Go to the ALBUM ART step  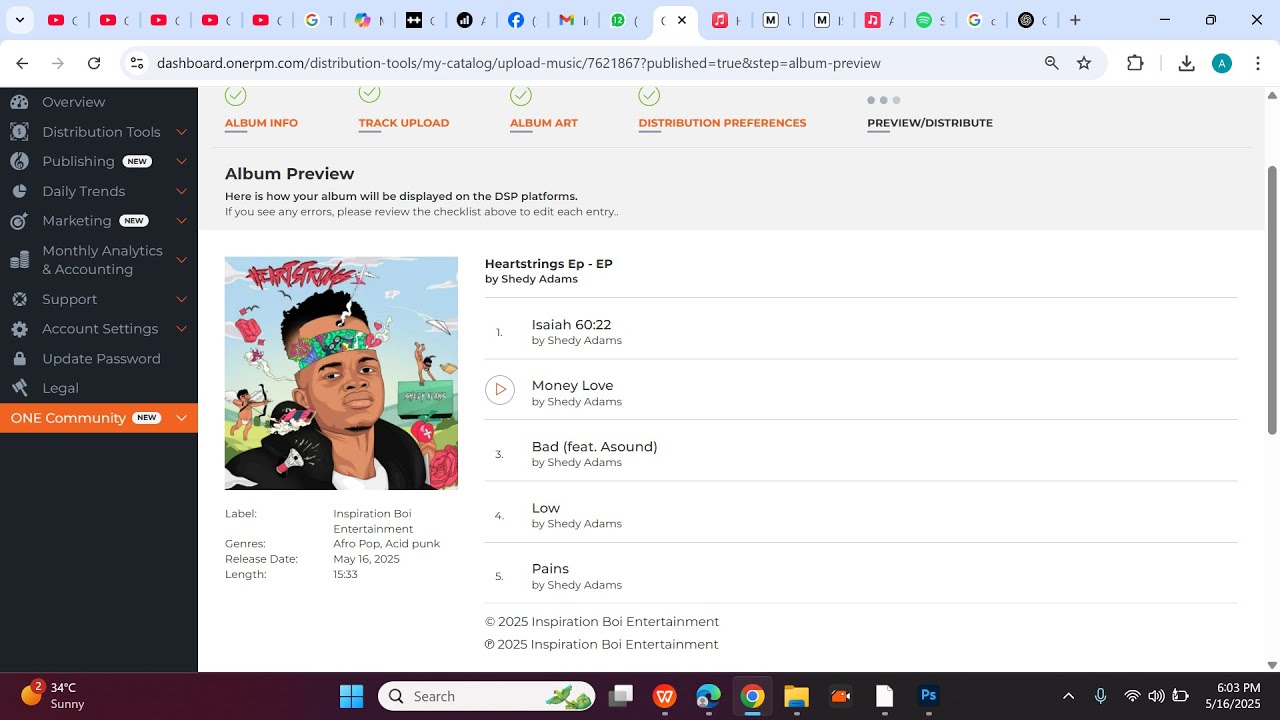(544, 123)
